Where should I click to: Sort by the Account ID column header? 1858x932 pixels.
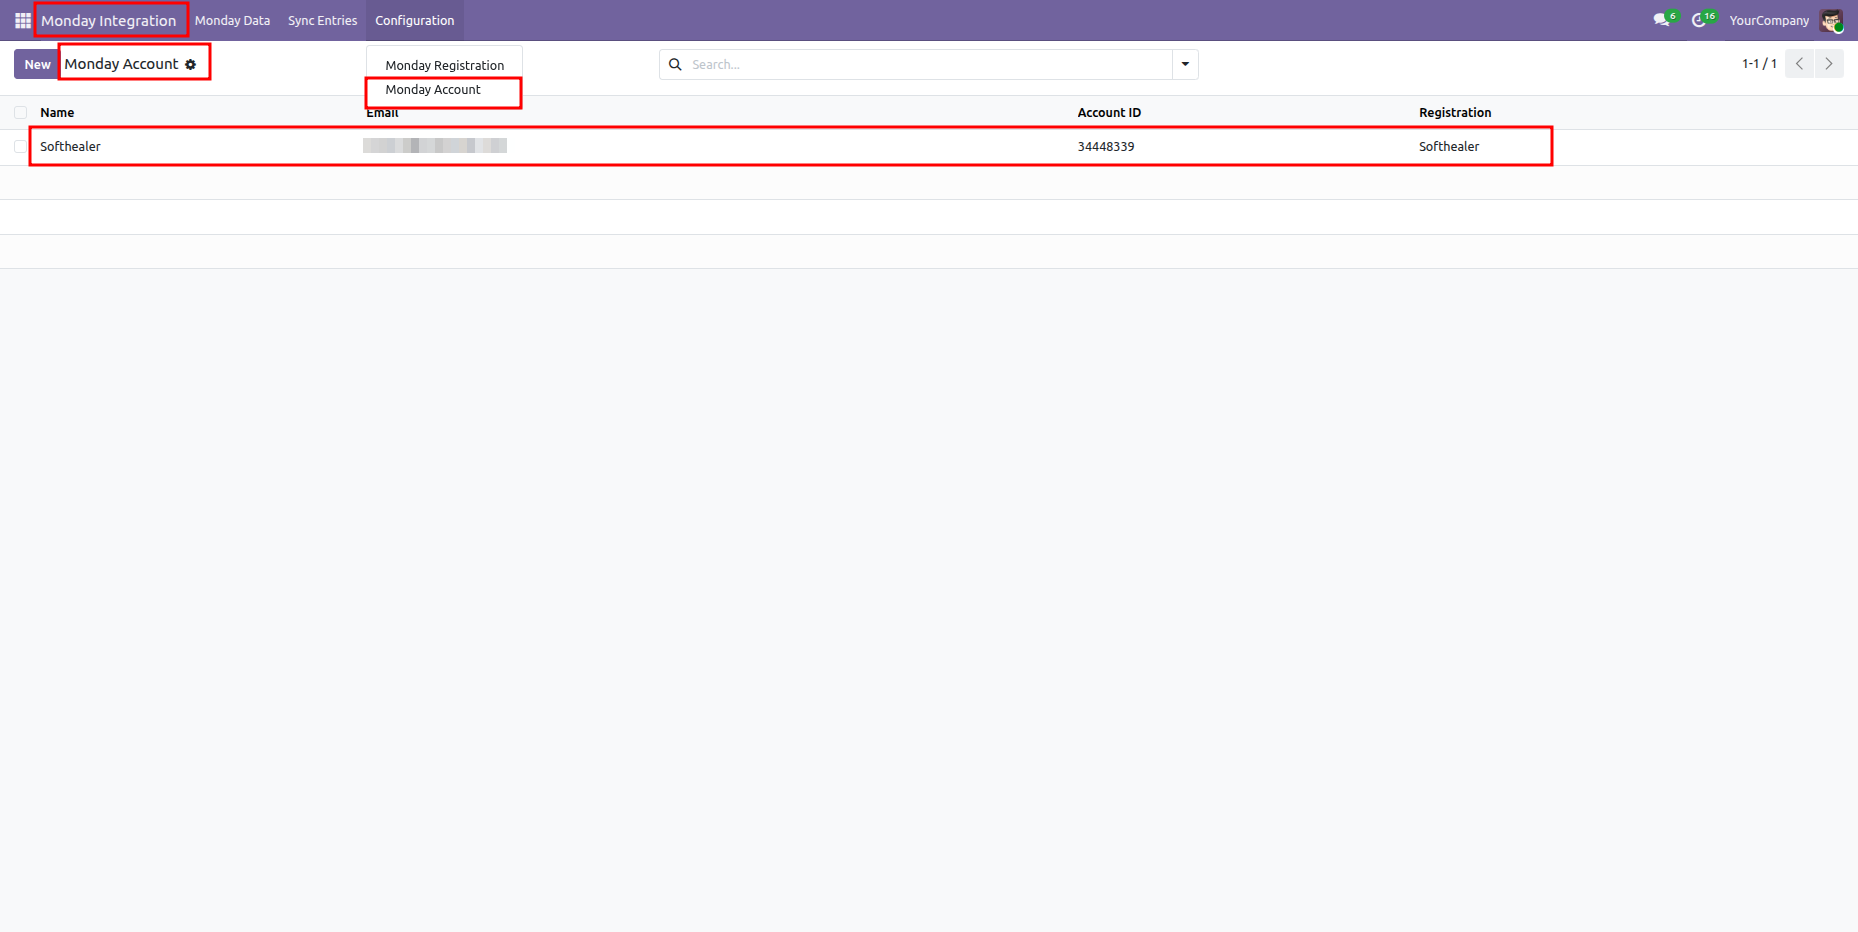point(1109,112)
